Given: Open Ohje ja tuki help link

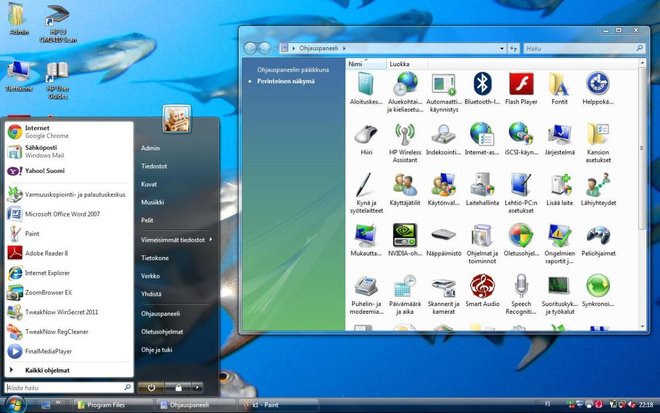Looking at the screenshot, I should pos(157,349).
